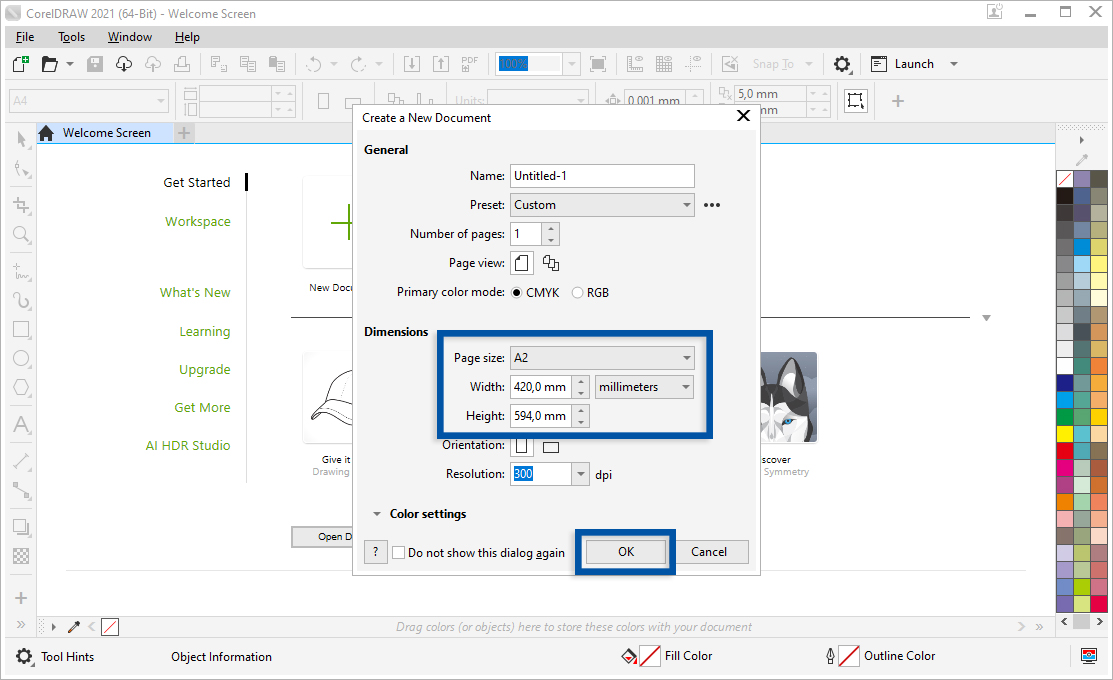Toggle landscape page orientation
The image size is (1113, 680).
[x=550, y=444]
